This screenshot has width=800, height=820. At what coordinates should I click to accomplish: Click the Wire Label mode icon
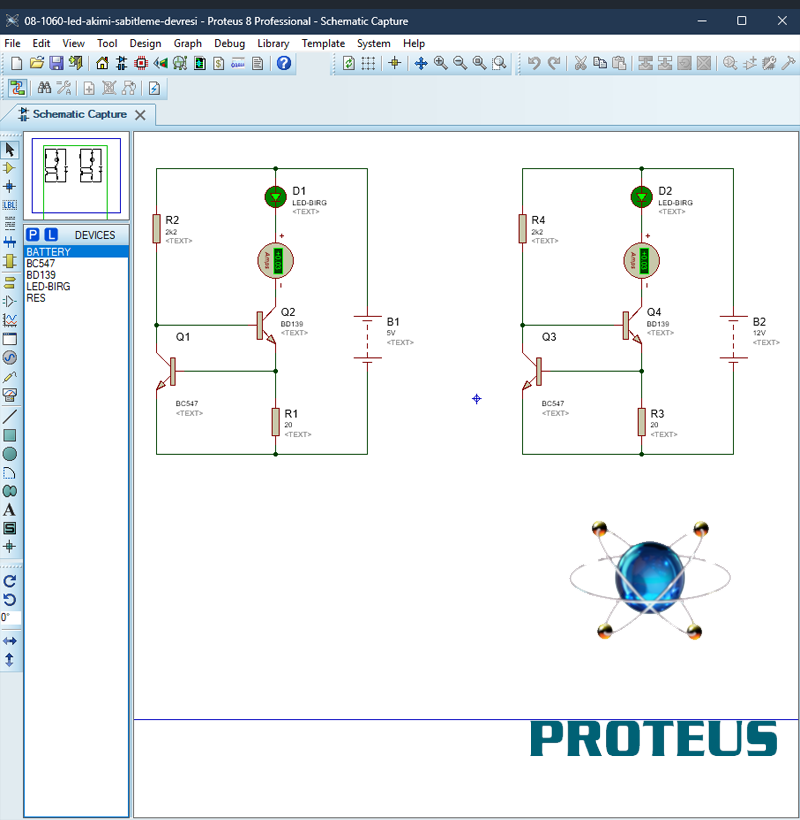tap(10, 204)
